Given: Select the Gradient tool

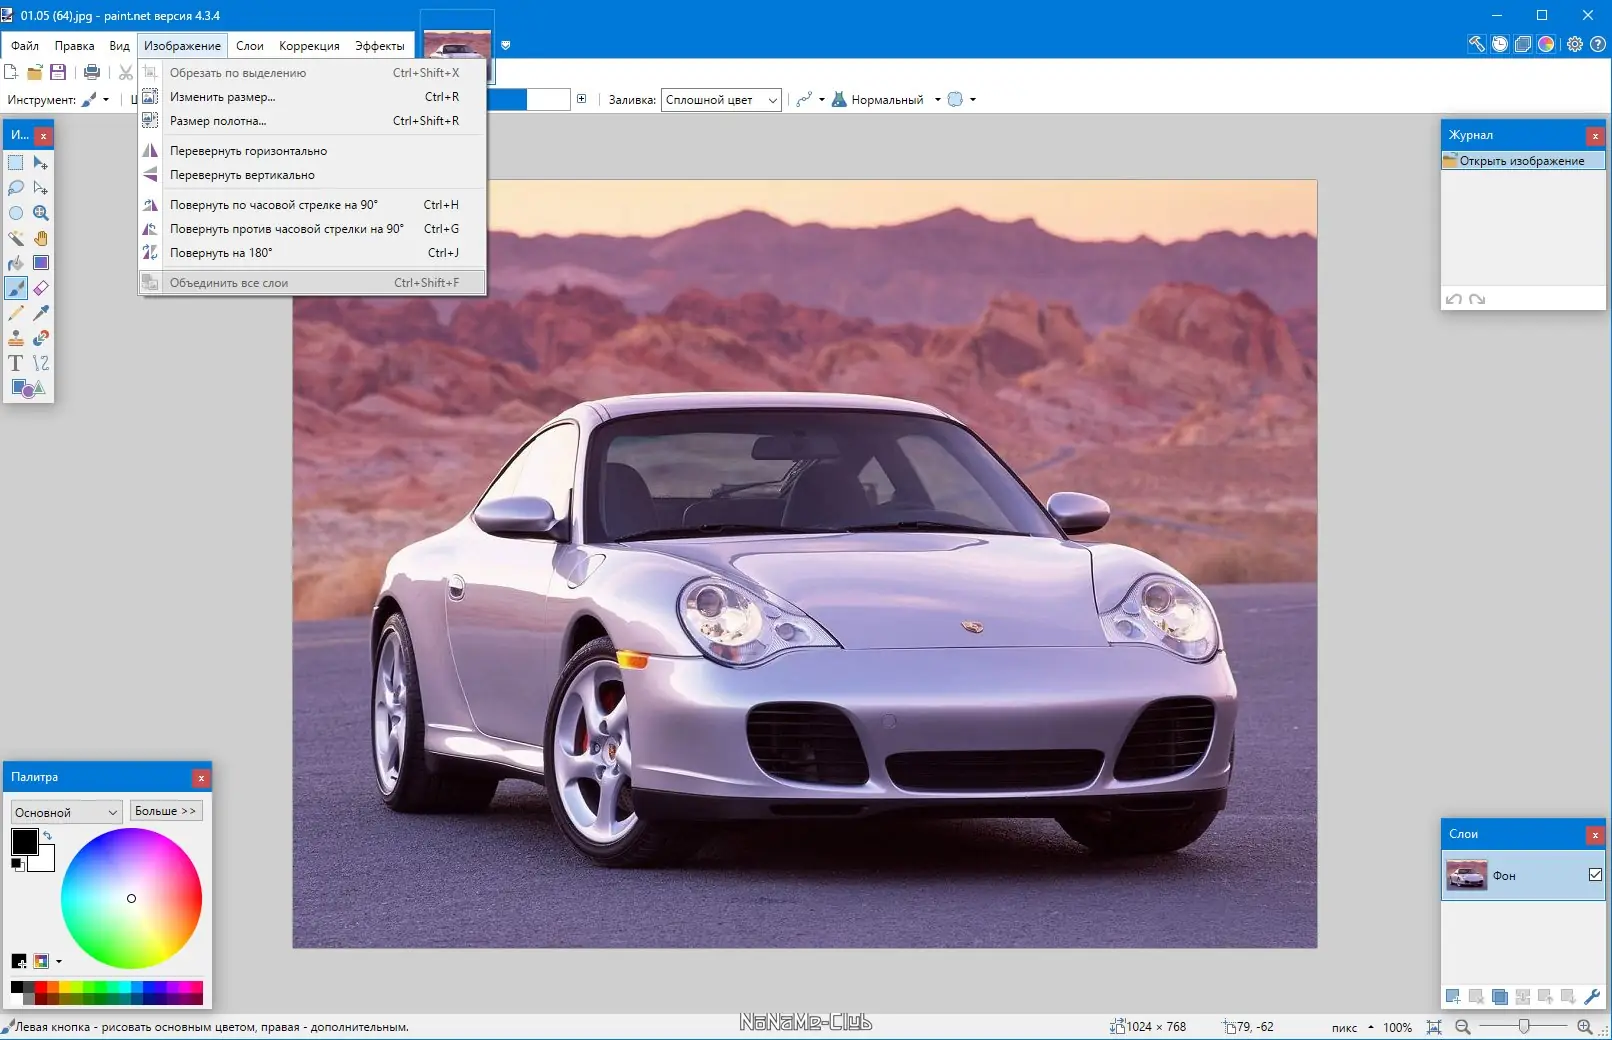Looking at the screenshot, I should [x=41, y=263].
